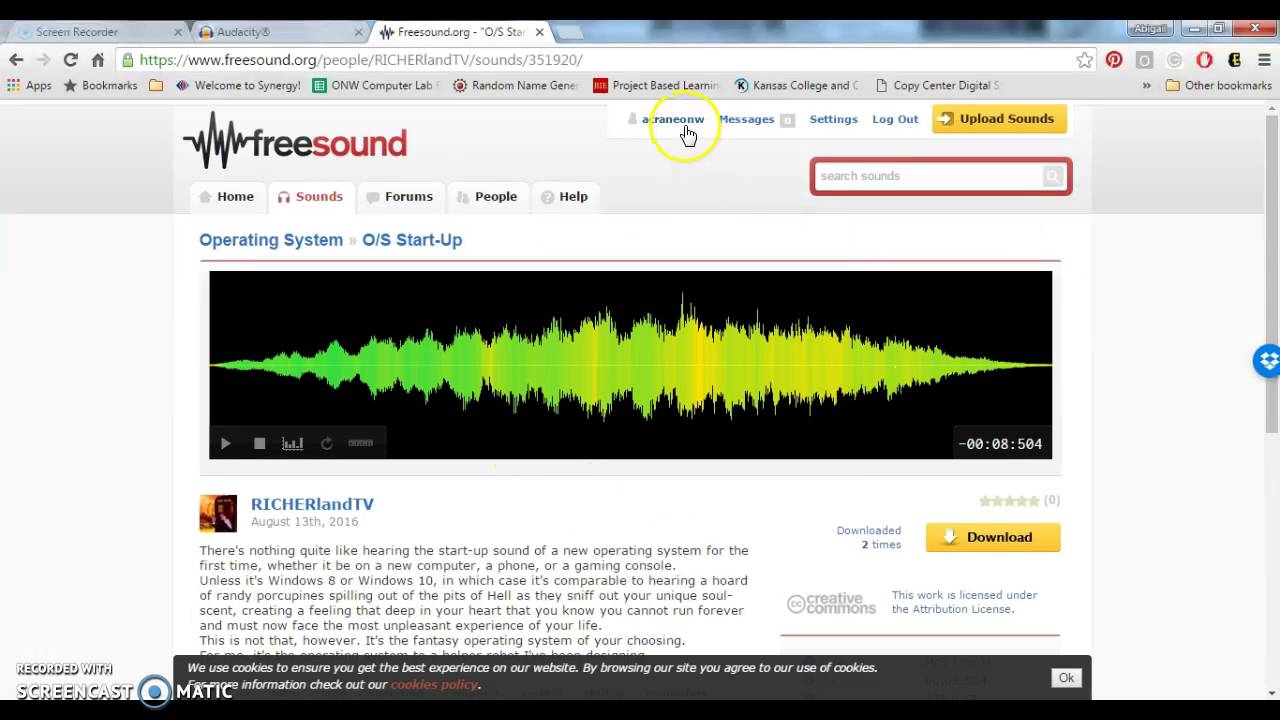Open Messages in the top bar
Screen dimensions: 1280x720
pos(746,119)
